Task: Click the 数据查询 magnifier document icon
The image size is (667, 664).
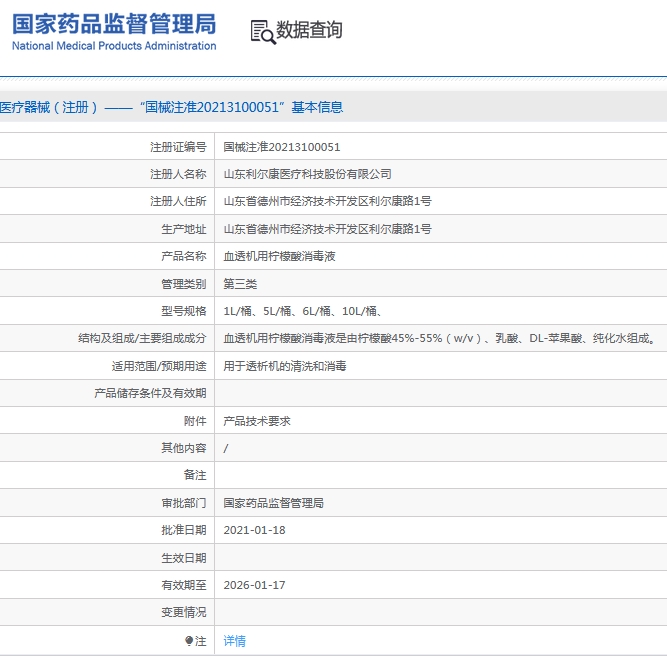Action: [263, 31]
